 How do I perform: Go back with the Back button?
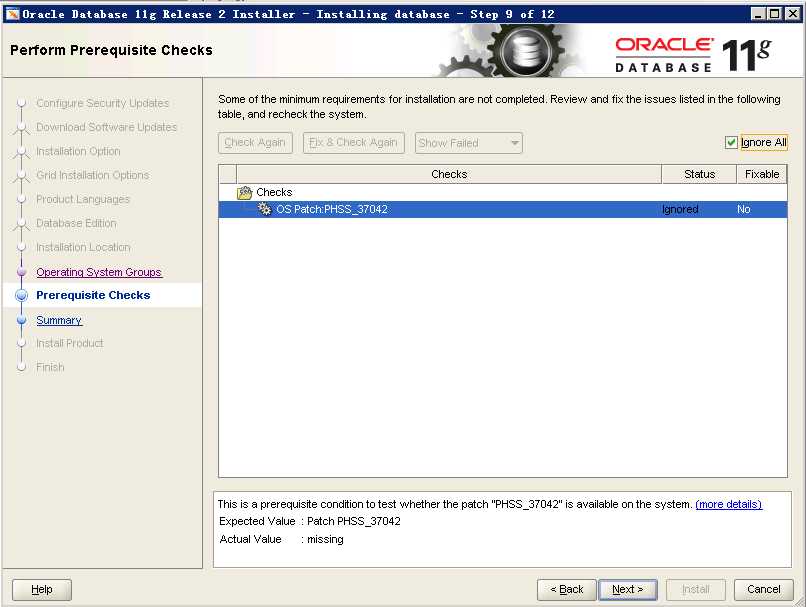point(566,590)
